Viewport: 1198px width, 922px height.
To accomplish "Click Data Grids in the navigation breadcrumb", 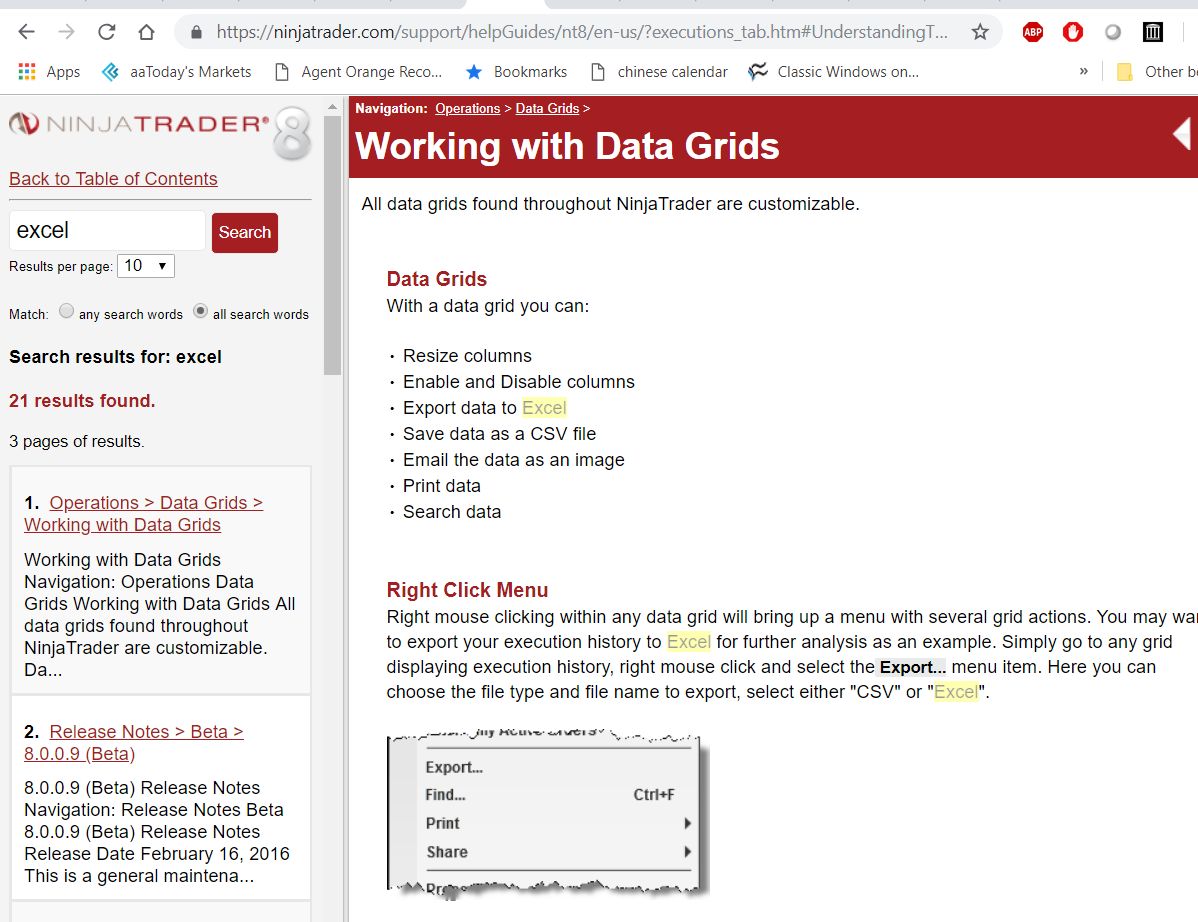I will tap(547, 108).
